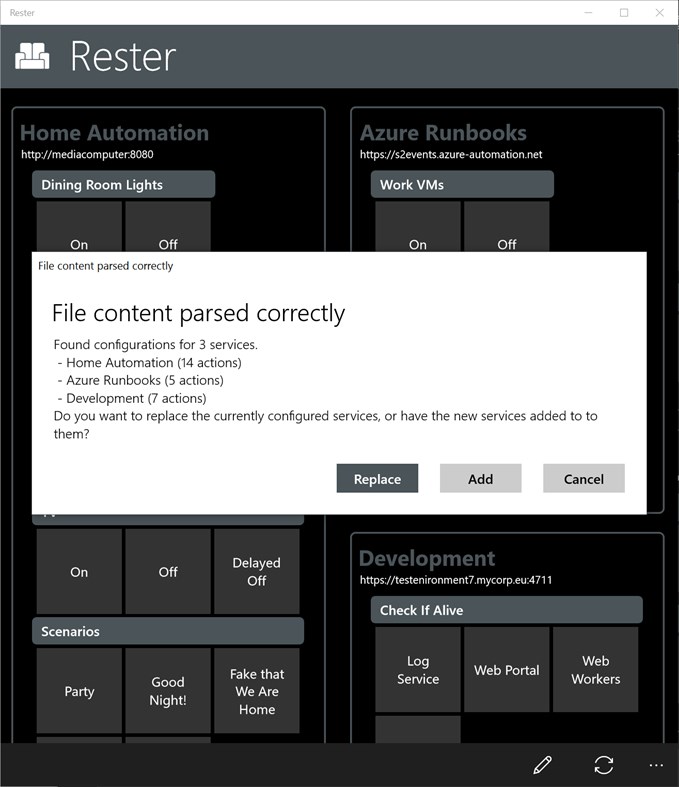Click the Home Automation service title
679x787 pixels.
[x=114, y=133]
